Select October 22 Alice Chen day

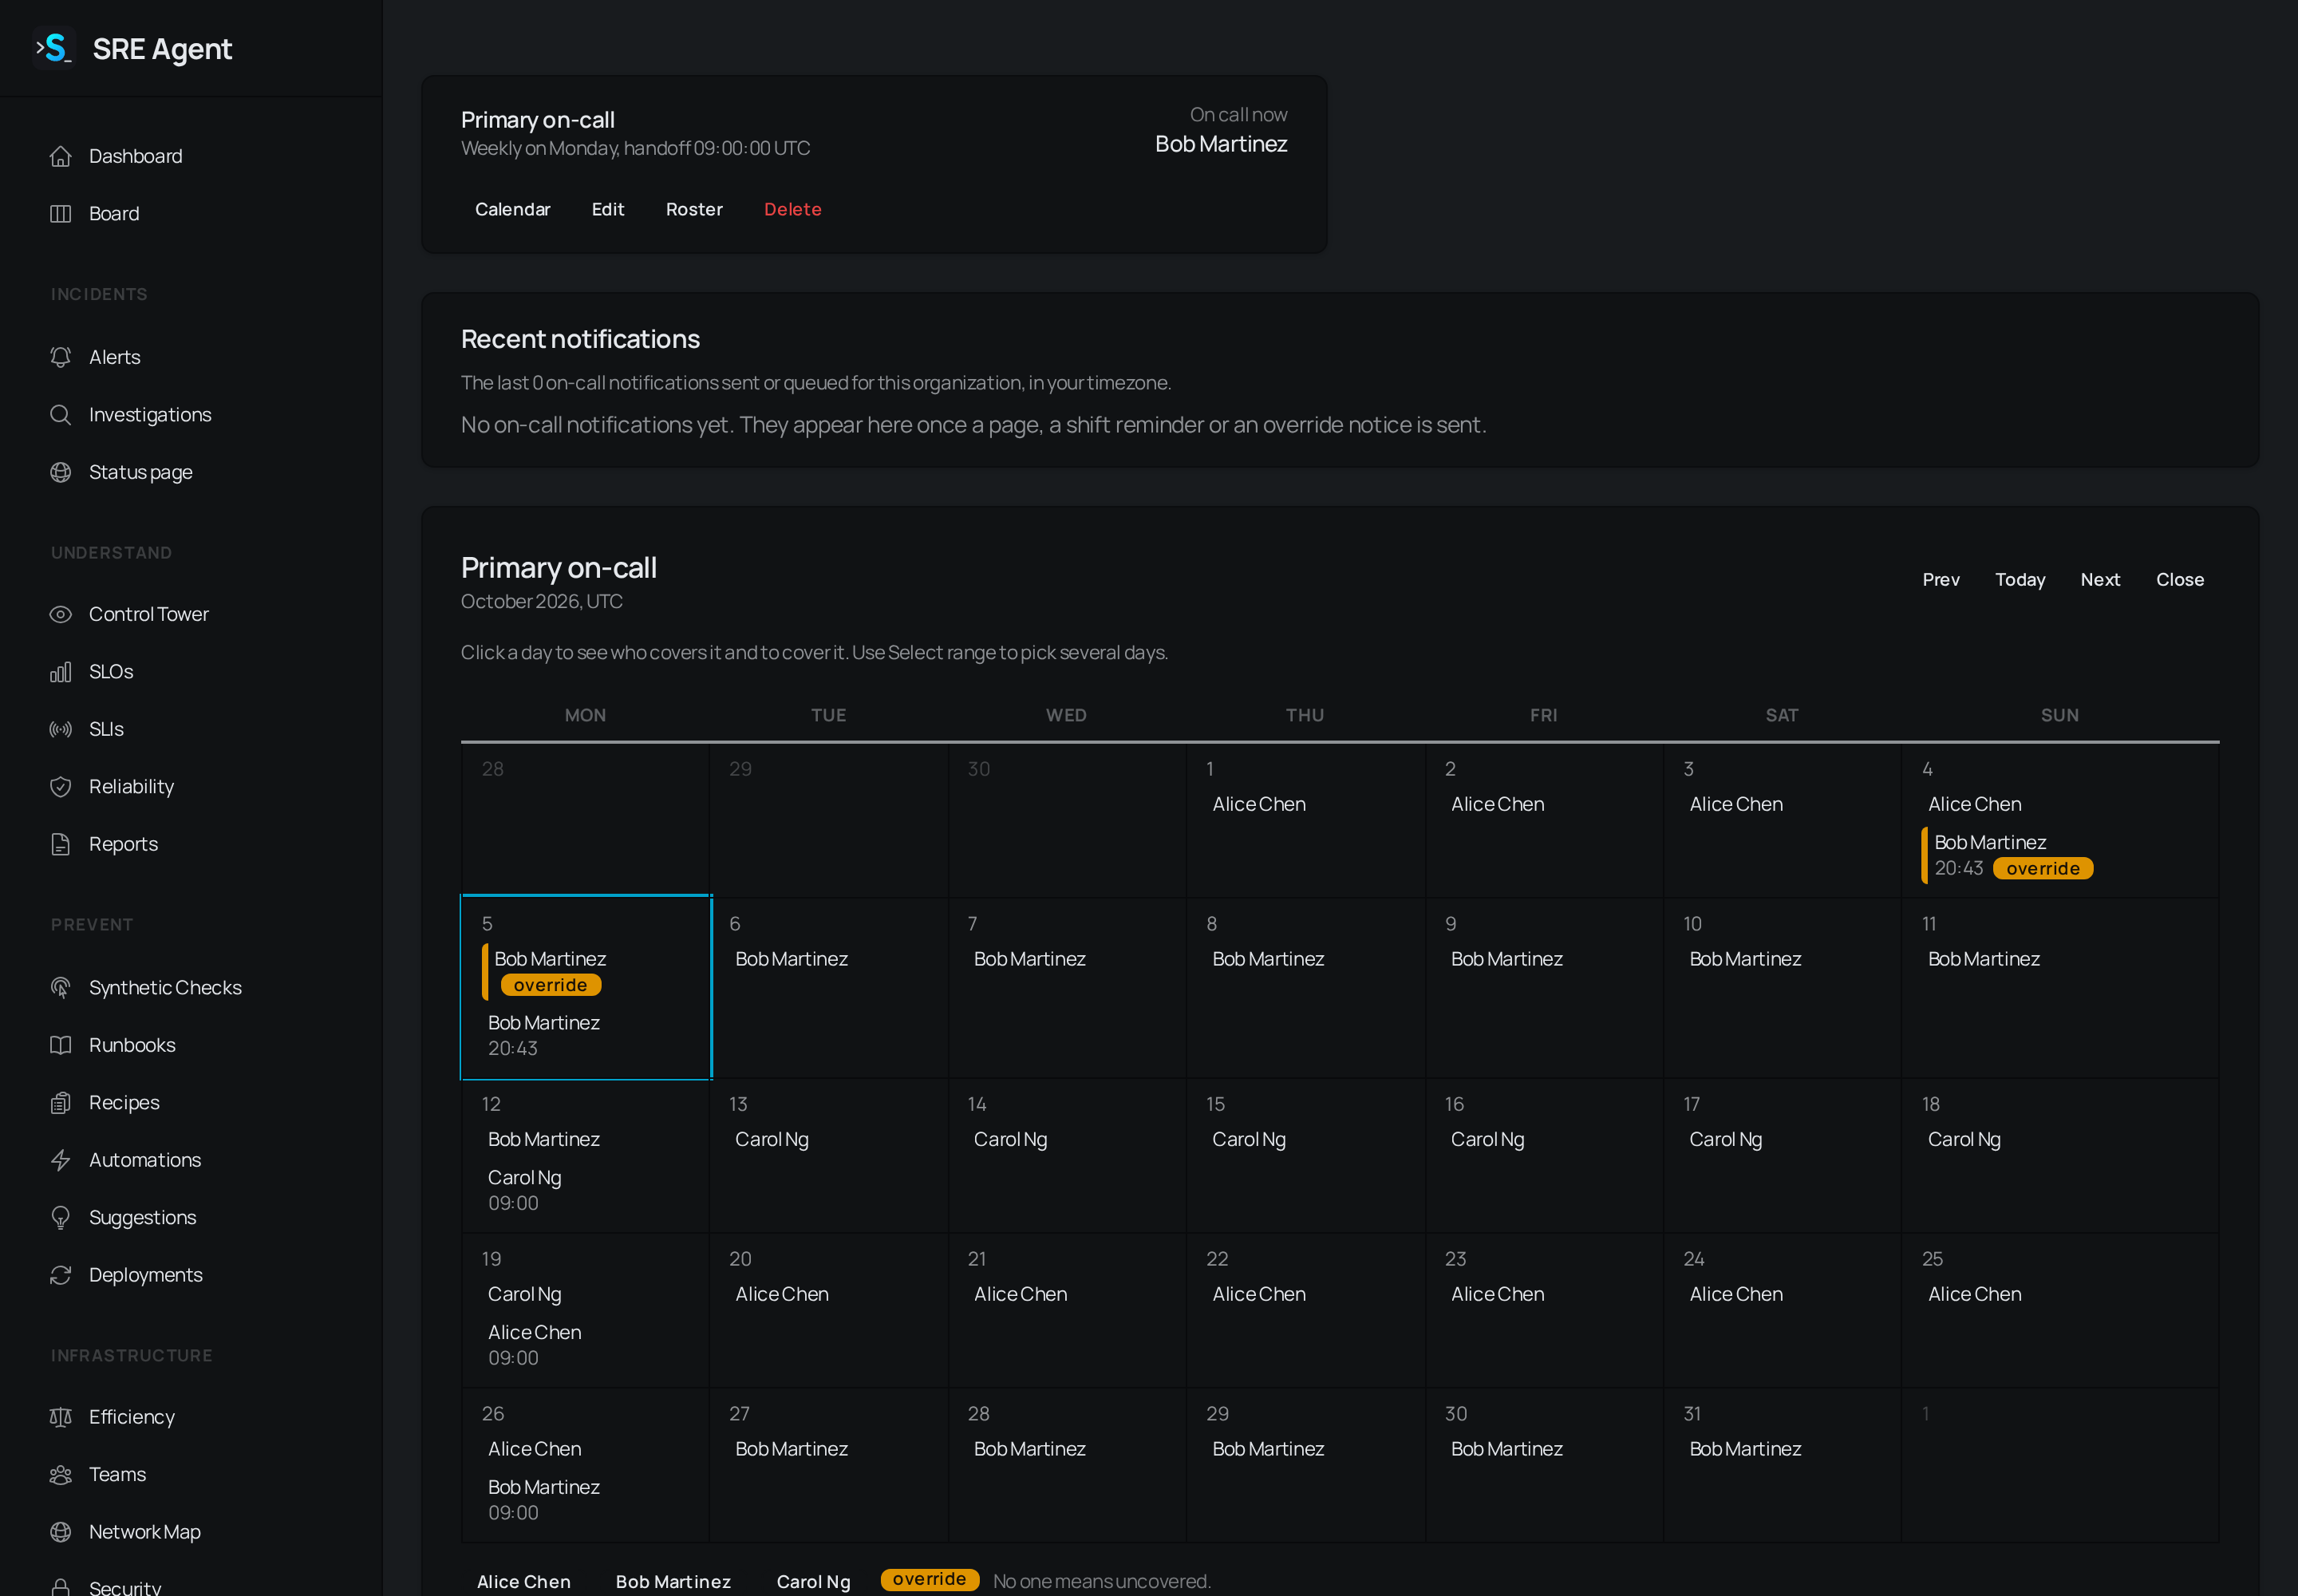pos(1305,1311)
